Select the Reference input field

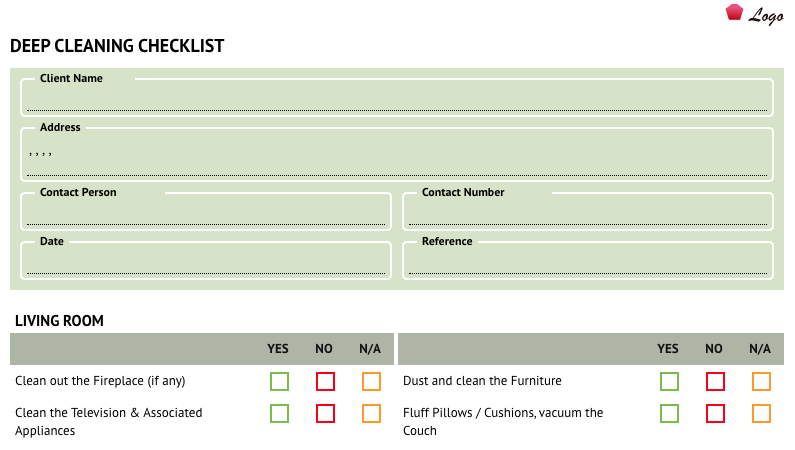[588, 262]
